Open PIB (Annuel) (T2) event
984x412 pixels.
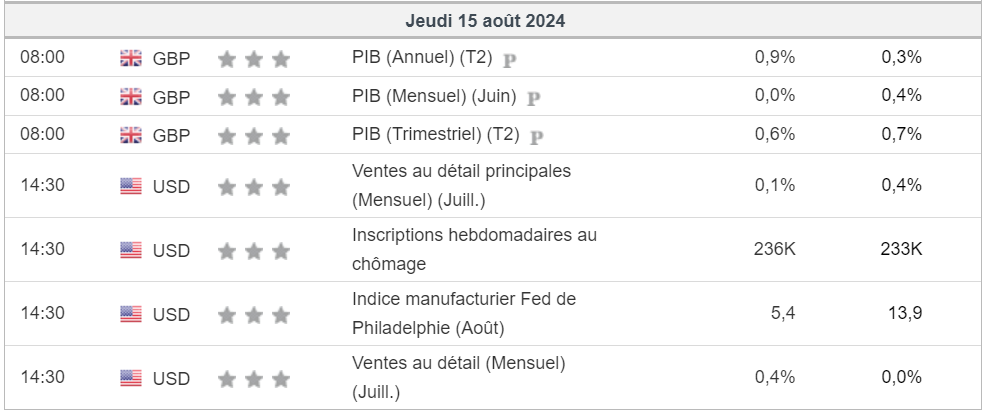point(422,58)
